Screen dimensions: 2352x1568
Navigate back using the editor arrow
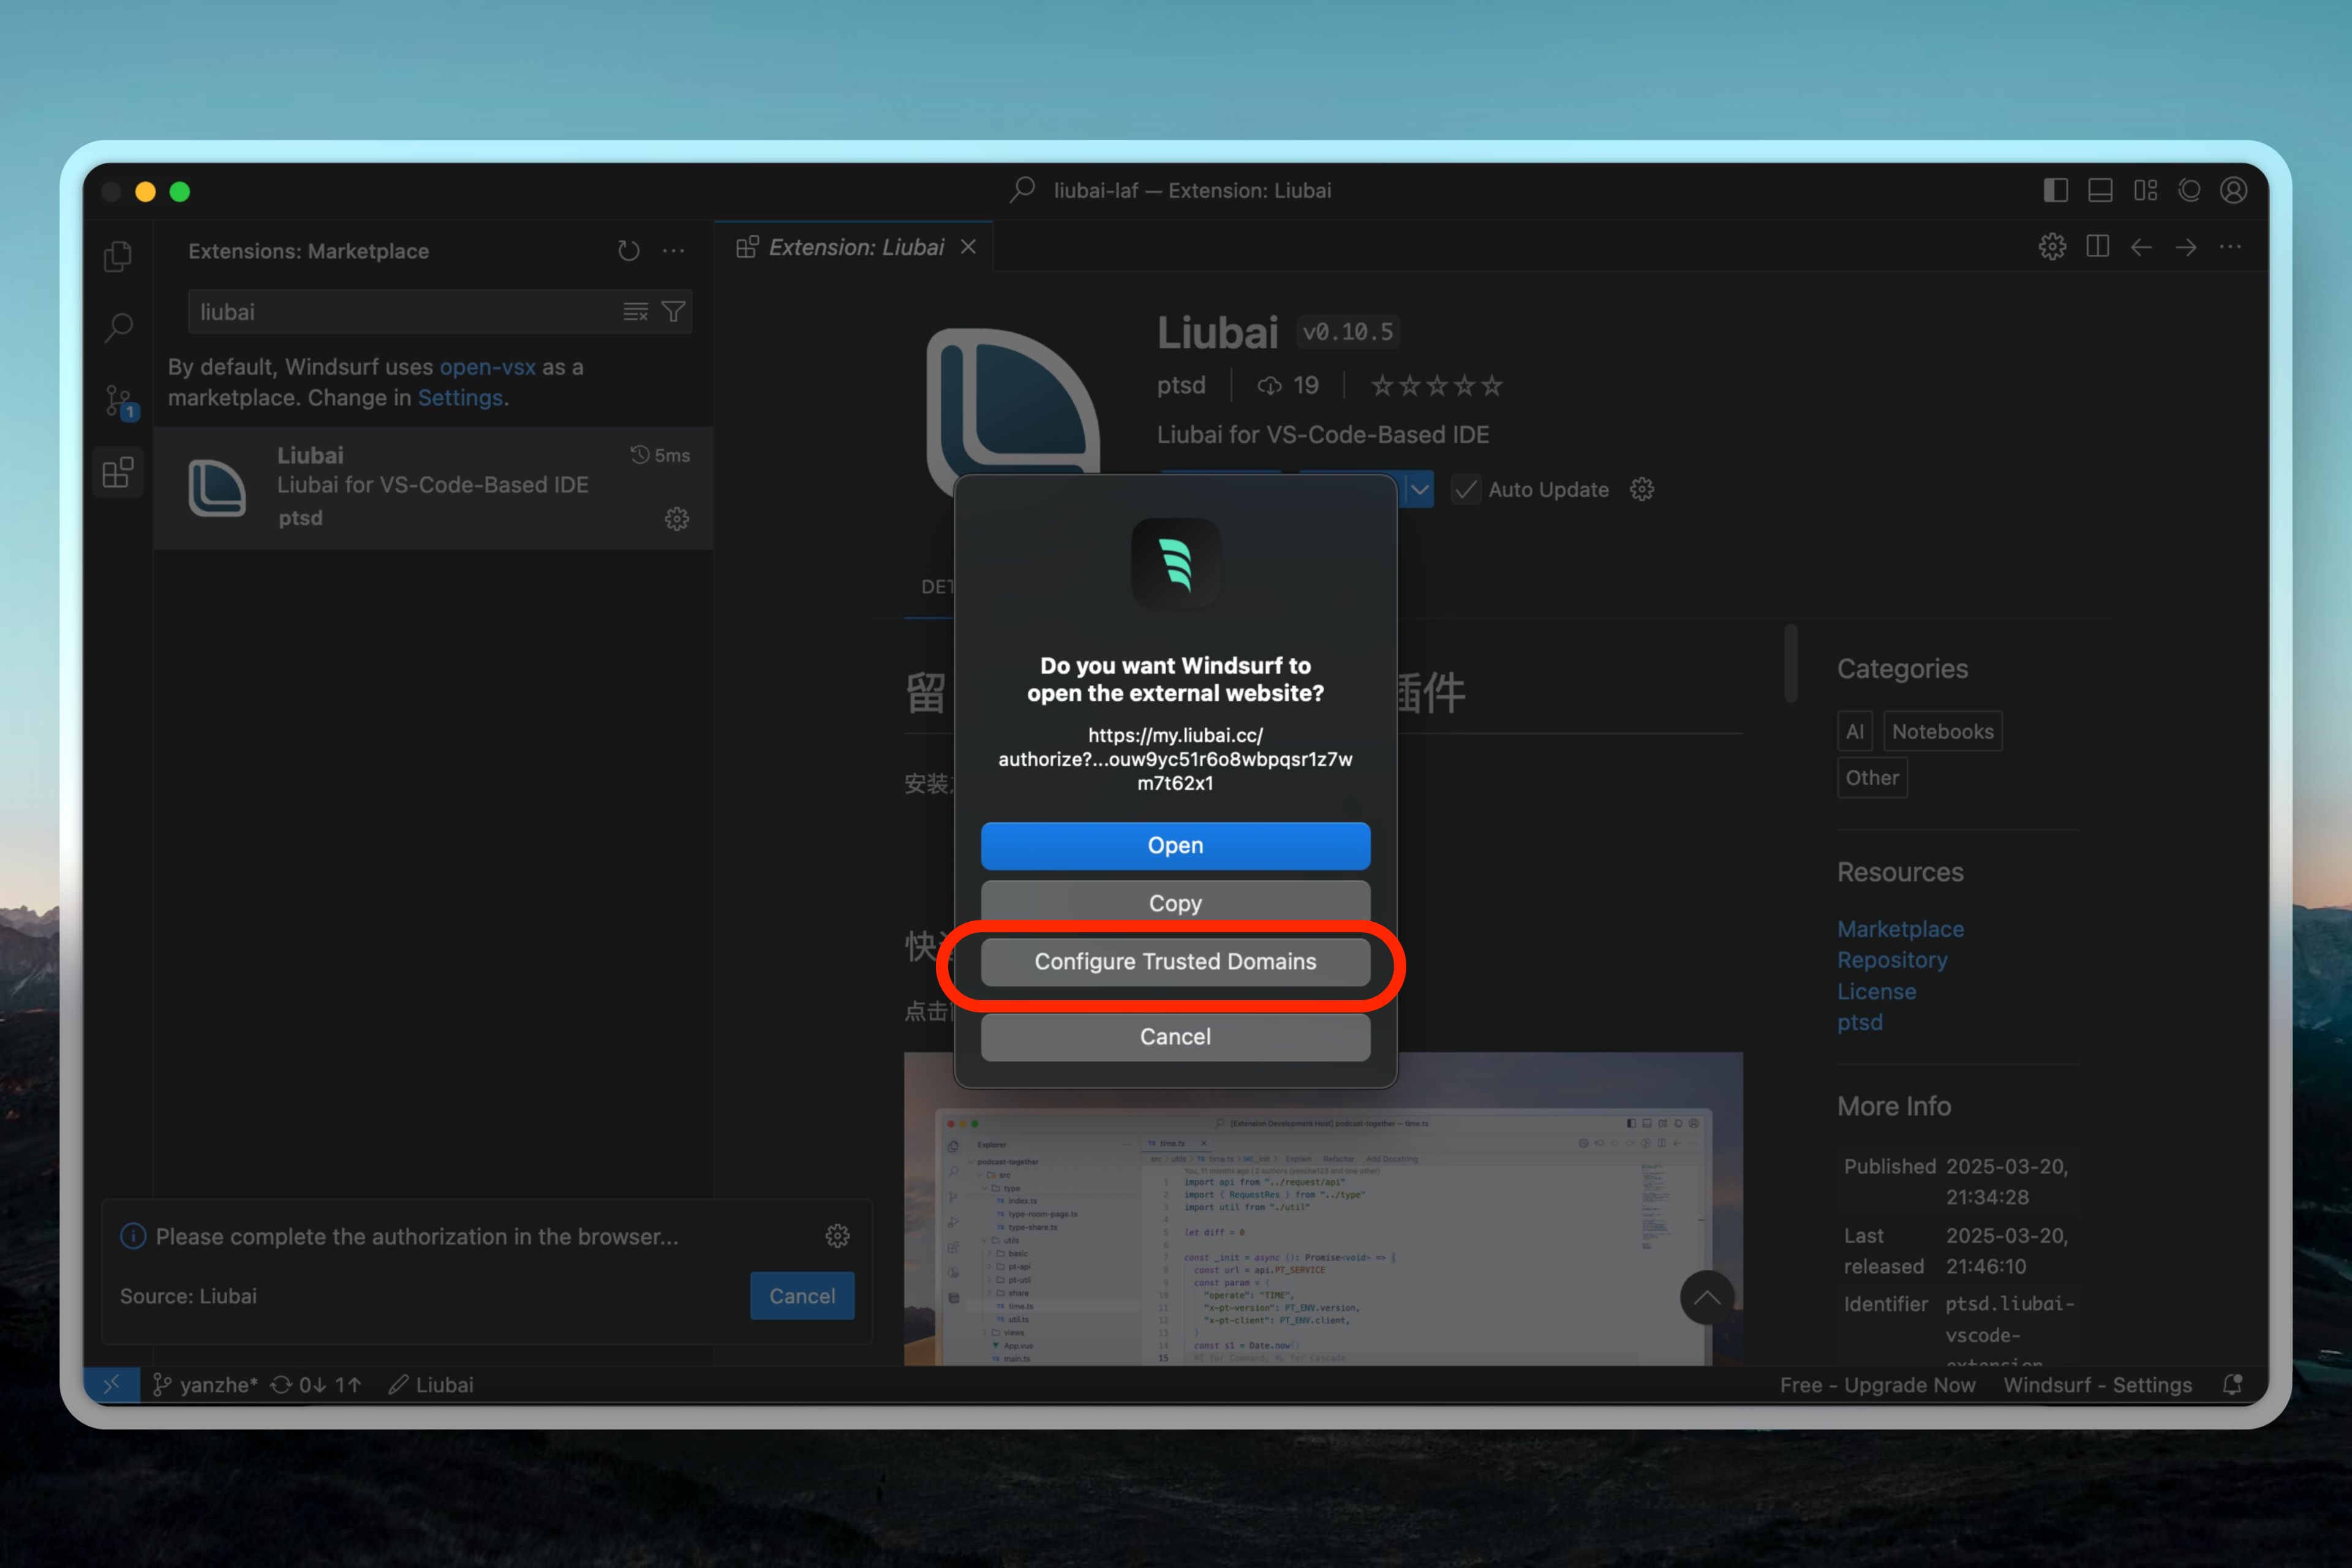pyautogui.click(x=2141, y=247)
